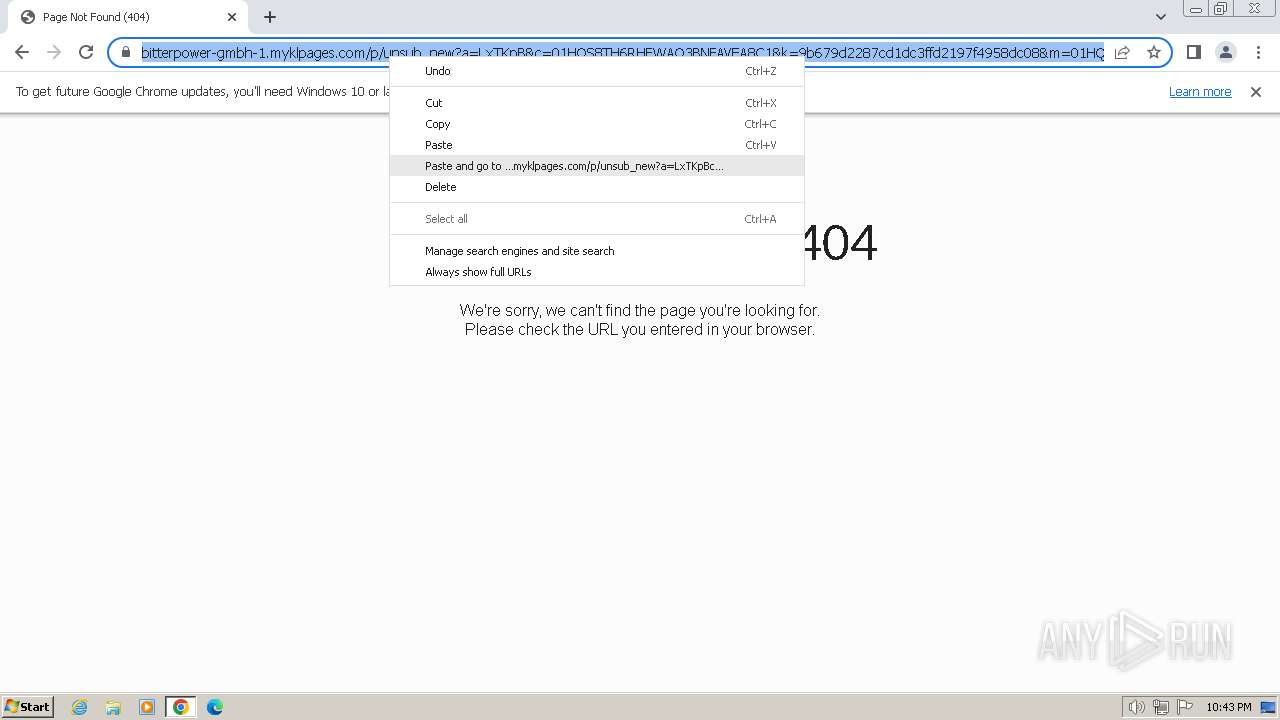Dismiss the Chrome updates infobar
Image resolution: width=1280 pixels, height=720 pixels.
tap(1255, 92)
